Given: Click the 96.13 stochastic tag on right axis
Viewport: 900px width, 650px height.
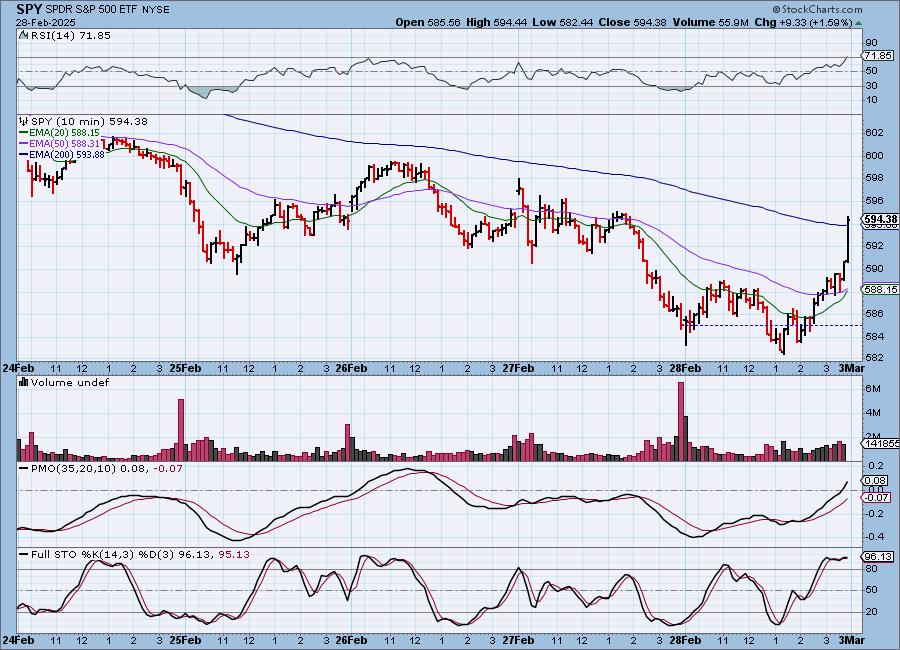Looking at the screenshot, I should (x=878, y=556).
